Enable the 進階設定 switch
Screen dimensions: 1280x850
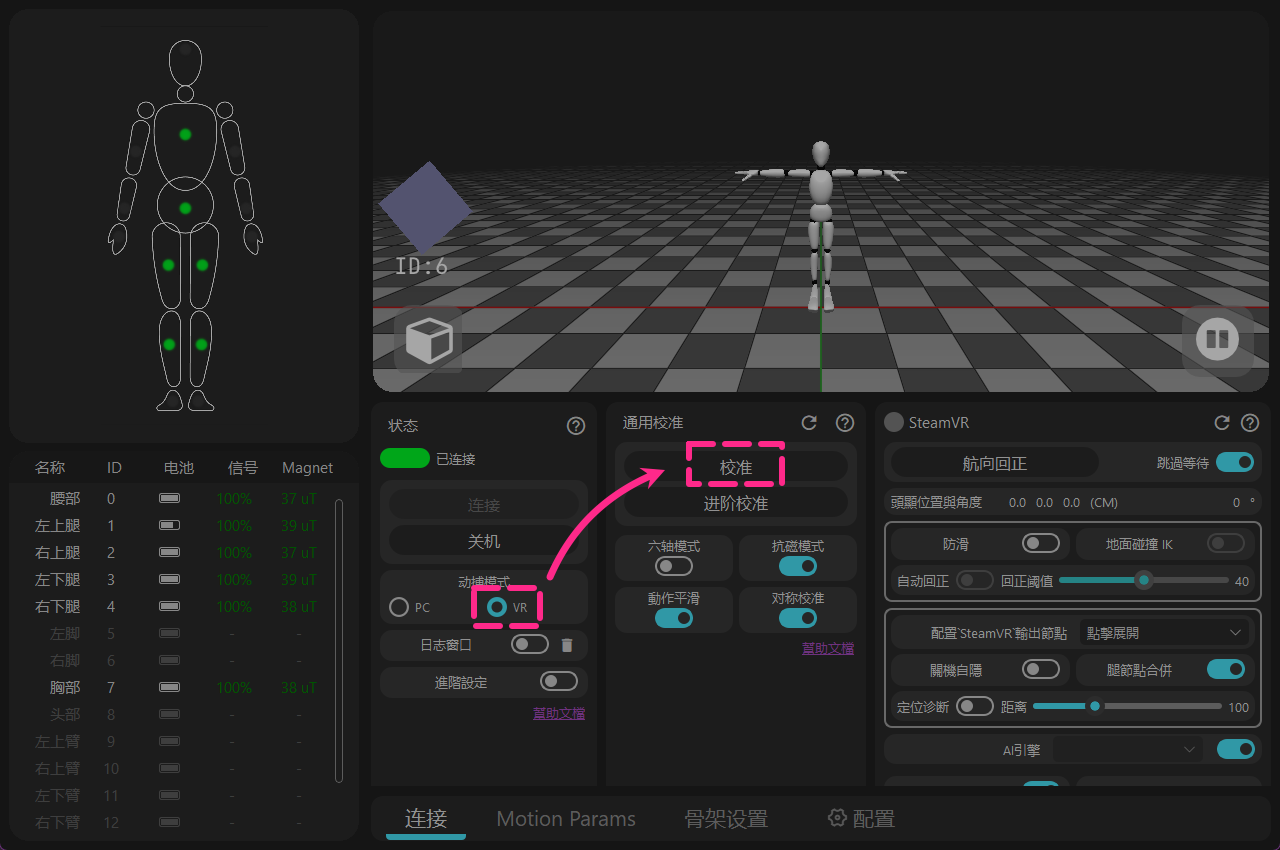coord(559,681)
